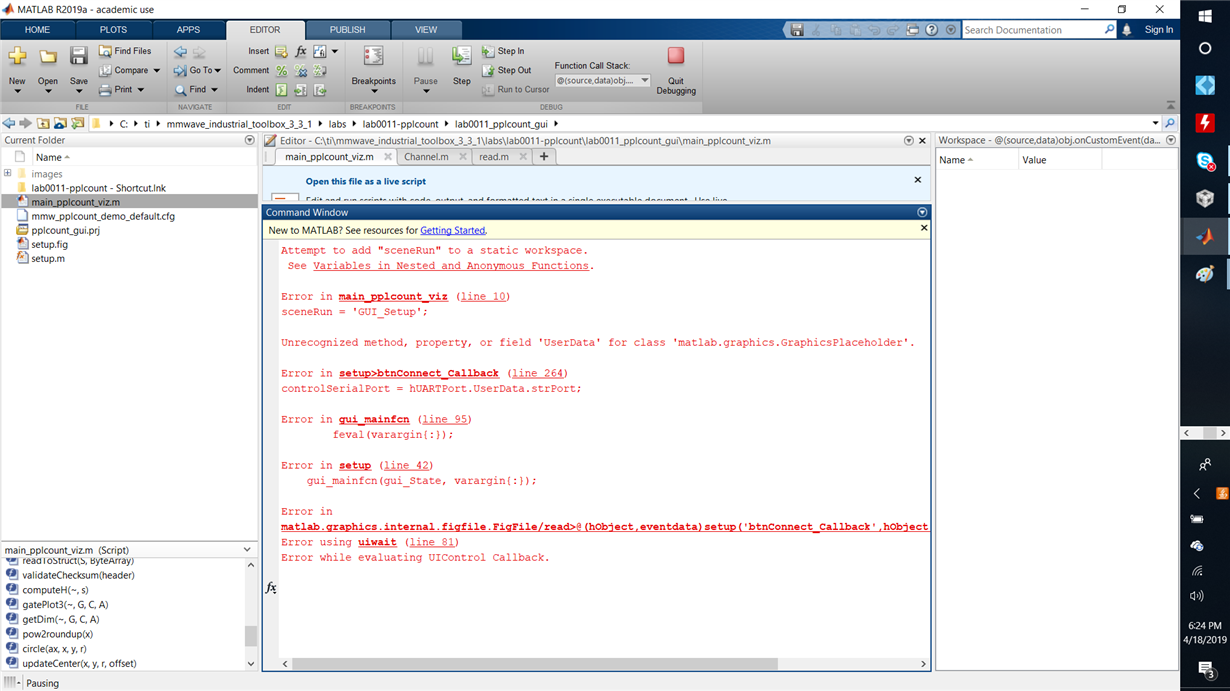Click the New file icon
This screenshot has height=691, width=1230.
pos(17,57)
